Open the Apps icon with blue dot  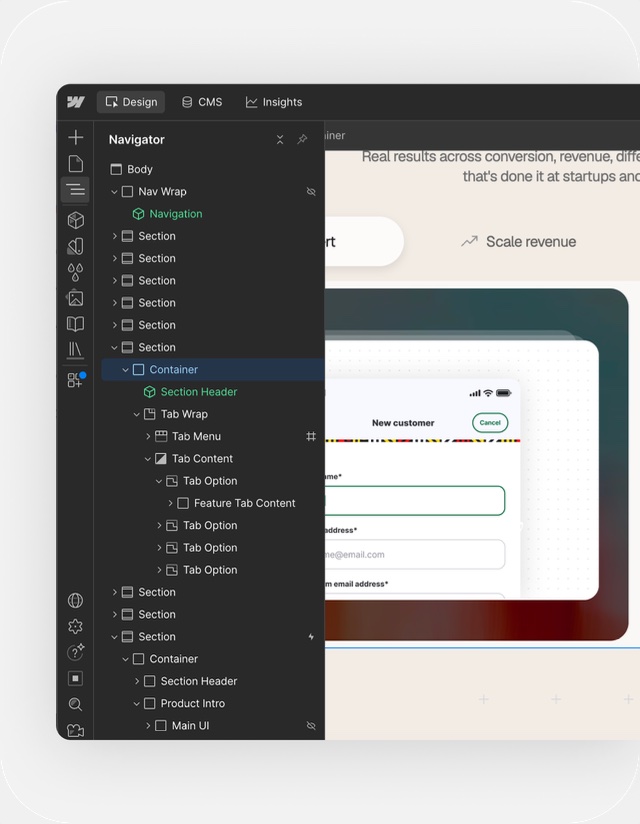pos(76,379)
